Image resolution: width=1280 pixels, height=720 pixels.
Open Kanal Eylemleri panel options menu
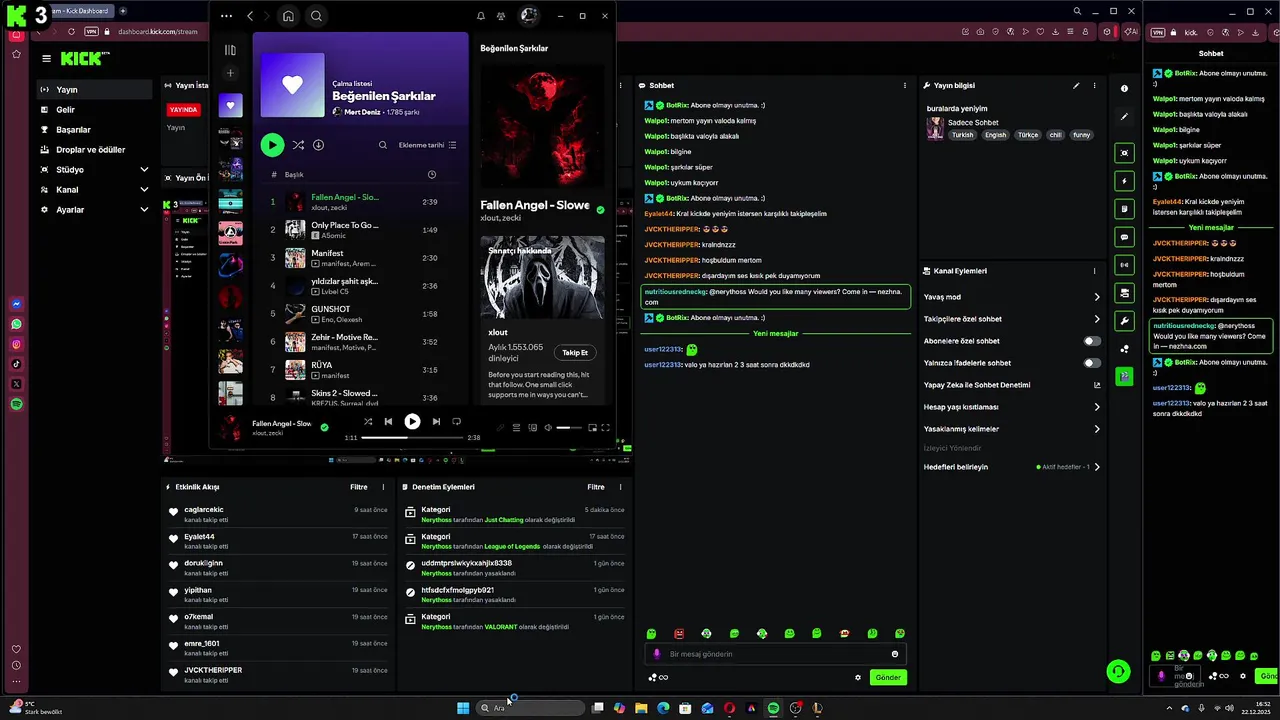(1094, 271)
